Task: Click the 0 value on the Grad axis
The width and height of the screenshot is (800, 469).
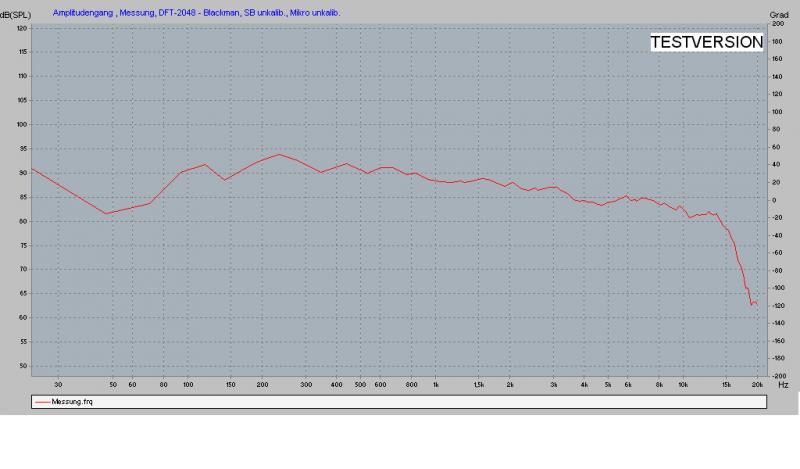Action: [x=774, y=200]
